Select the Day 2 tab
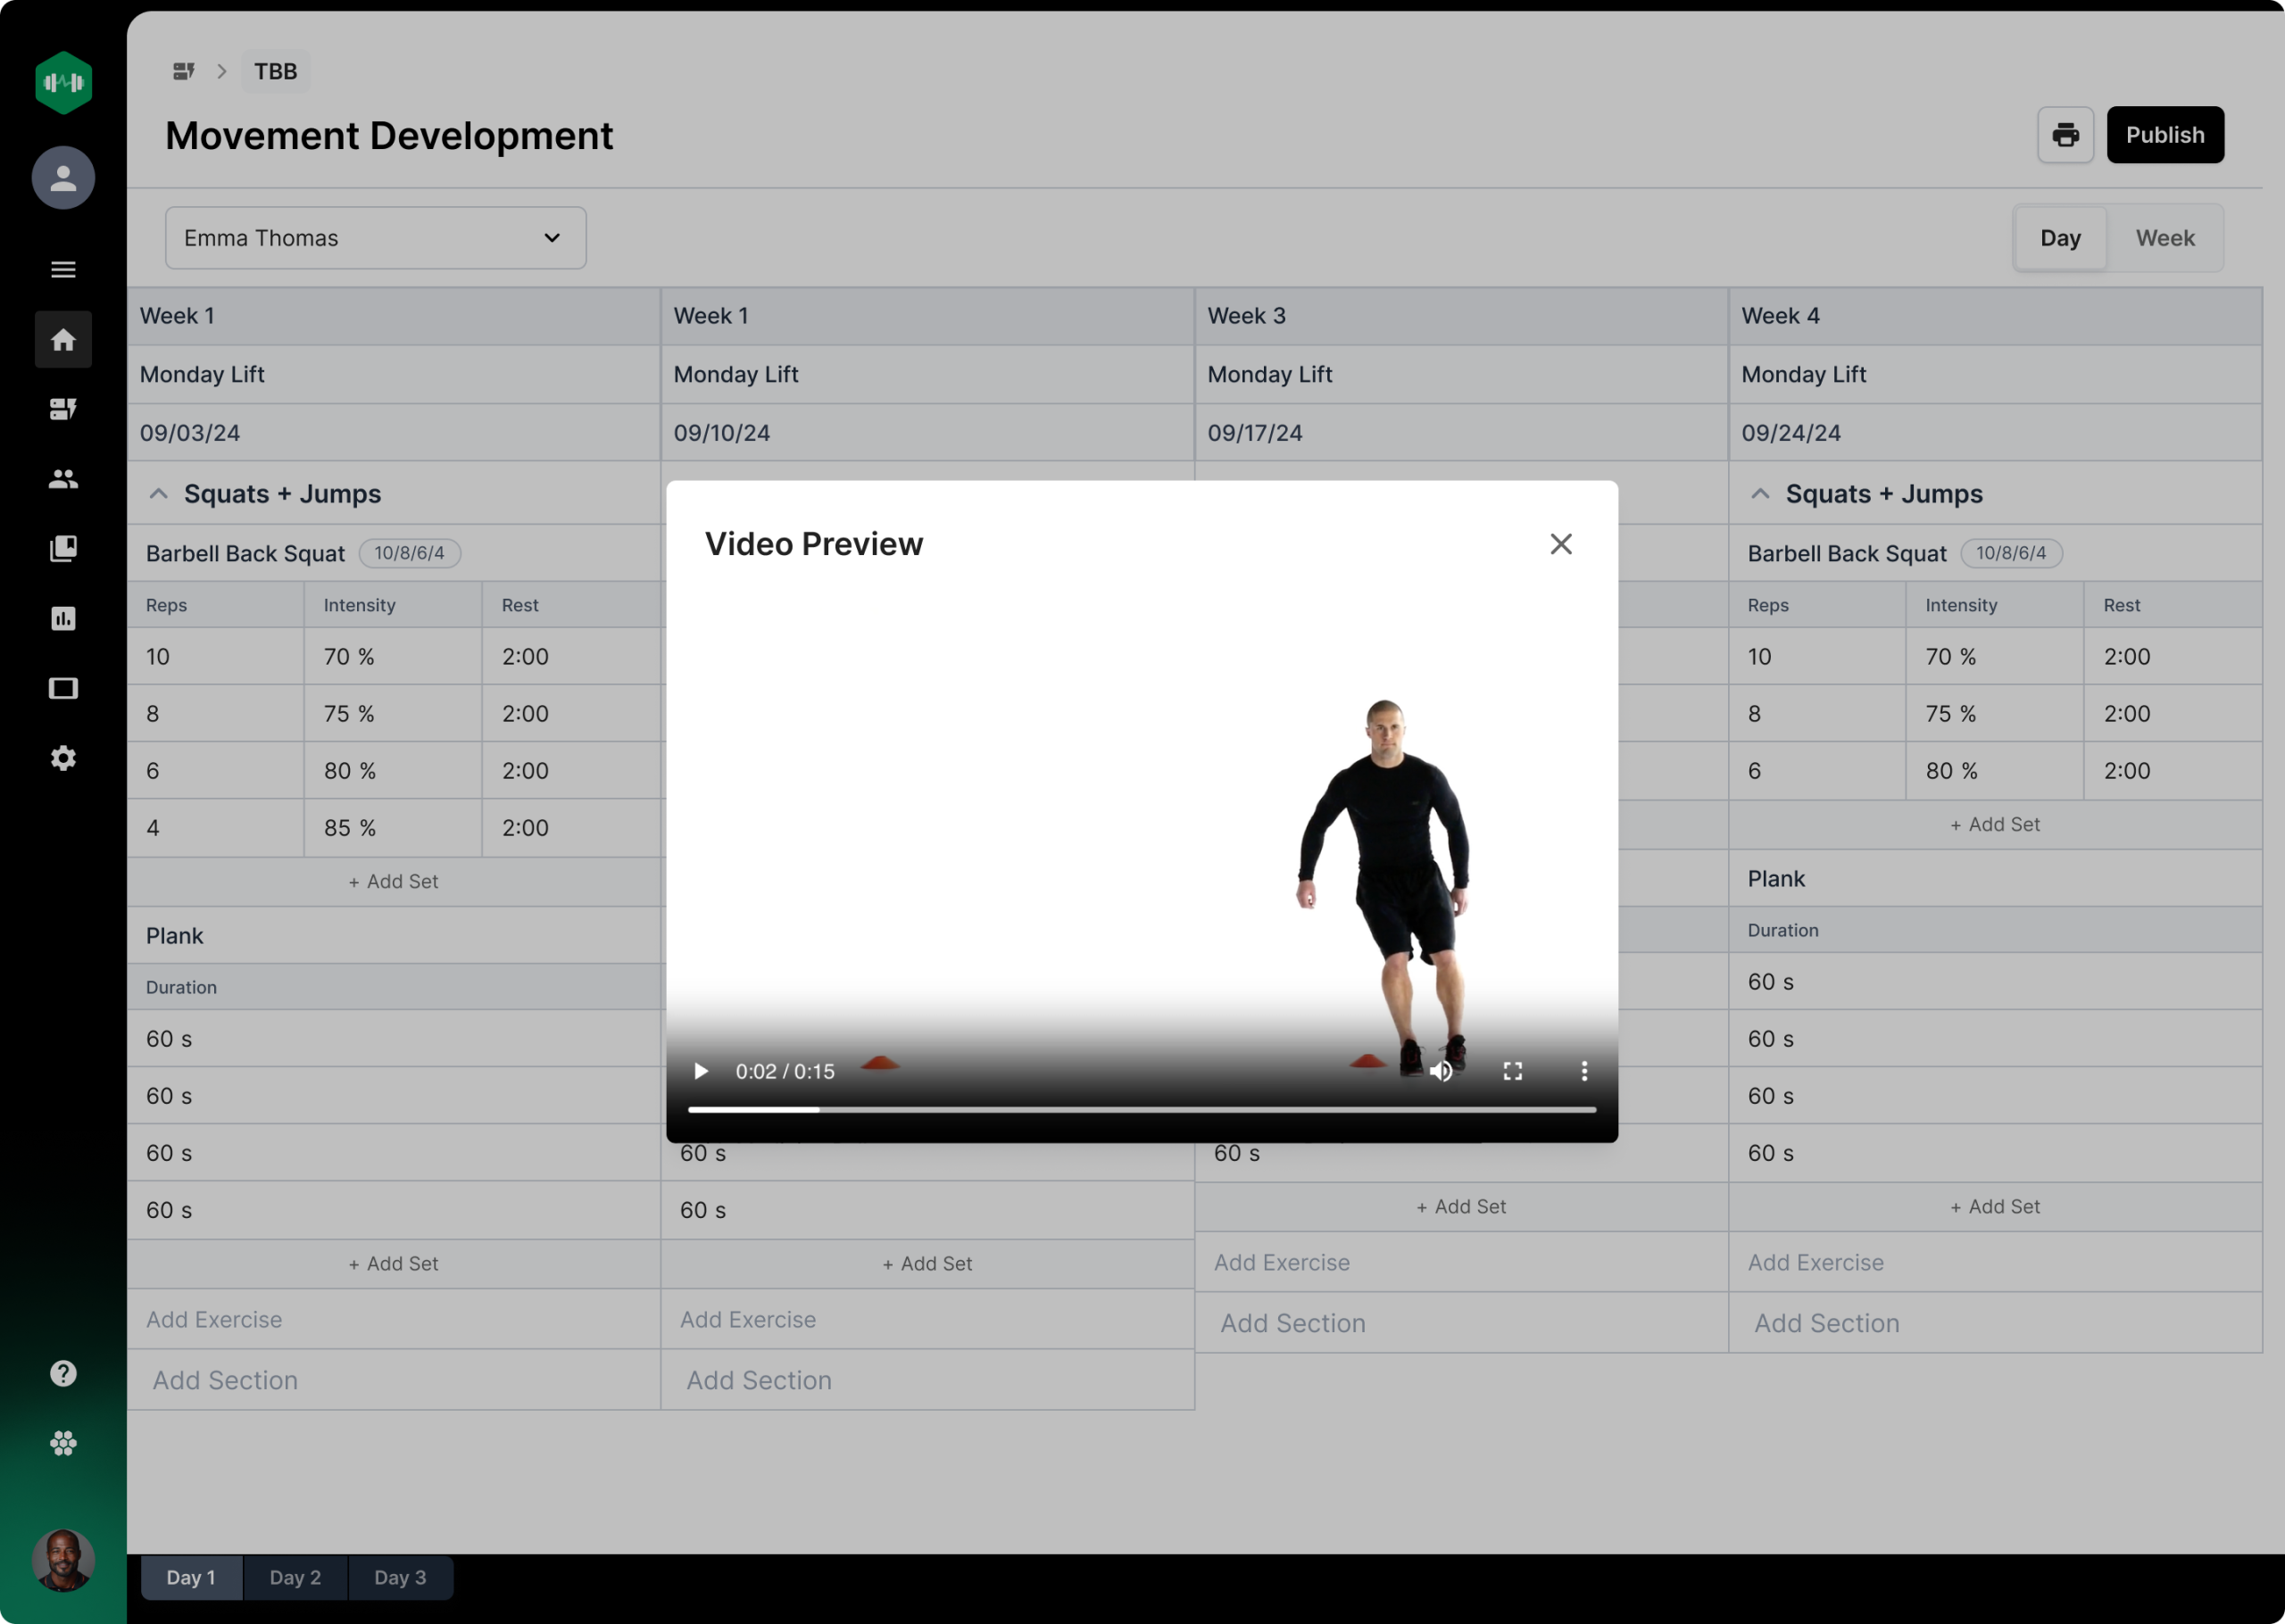This screenshot has width=2285, height=1624. point(295,1577)
